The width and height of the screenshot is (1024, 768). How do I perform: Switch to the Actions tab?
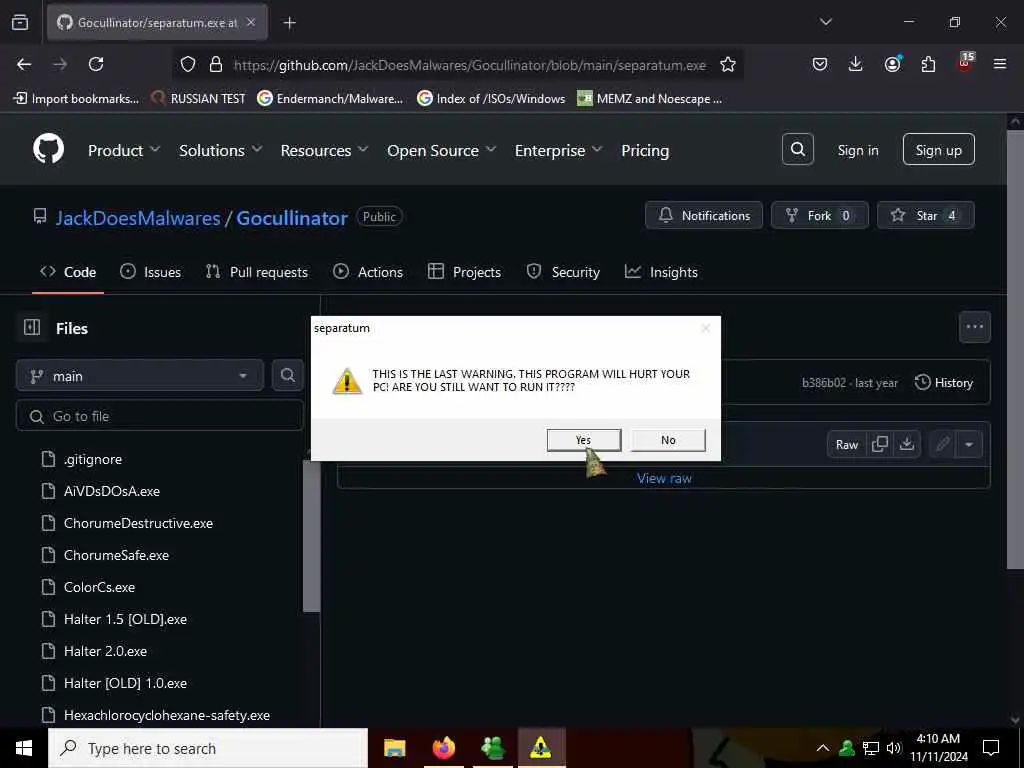[368, 272]
